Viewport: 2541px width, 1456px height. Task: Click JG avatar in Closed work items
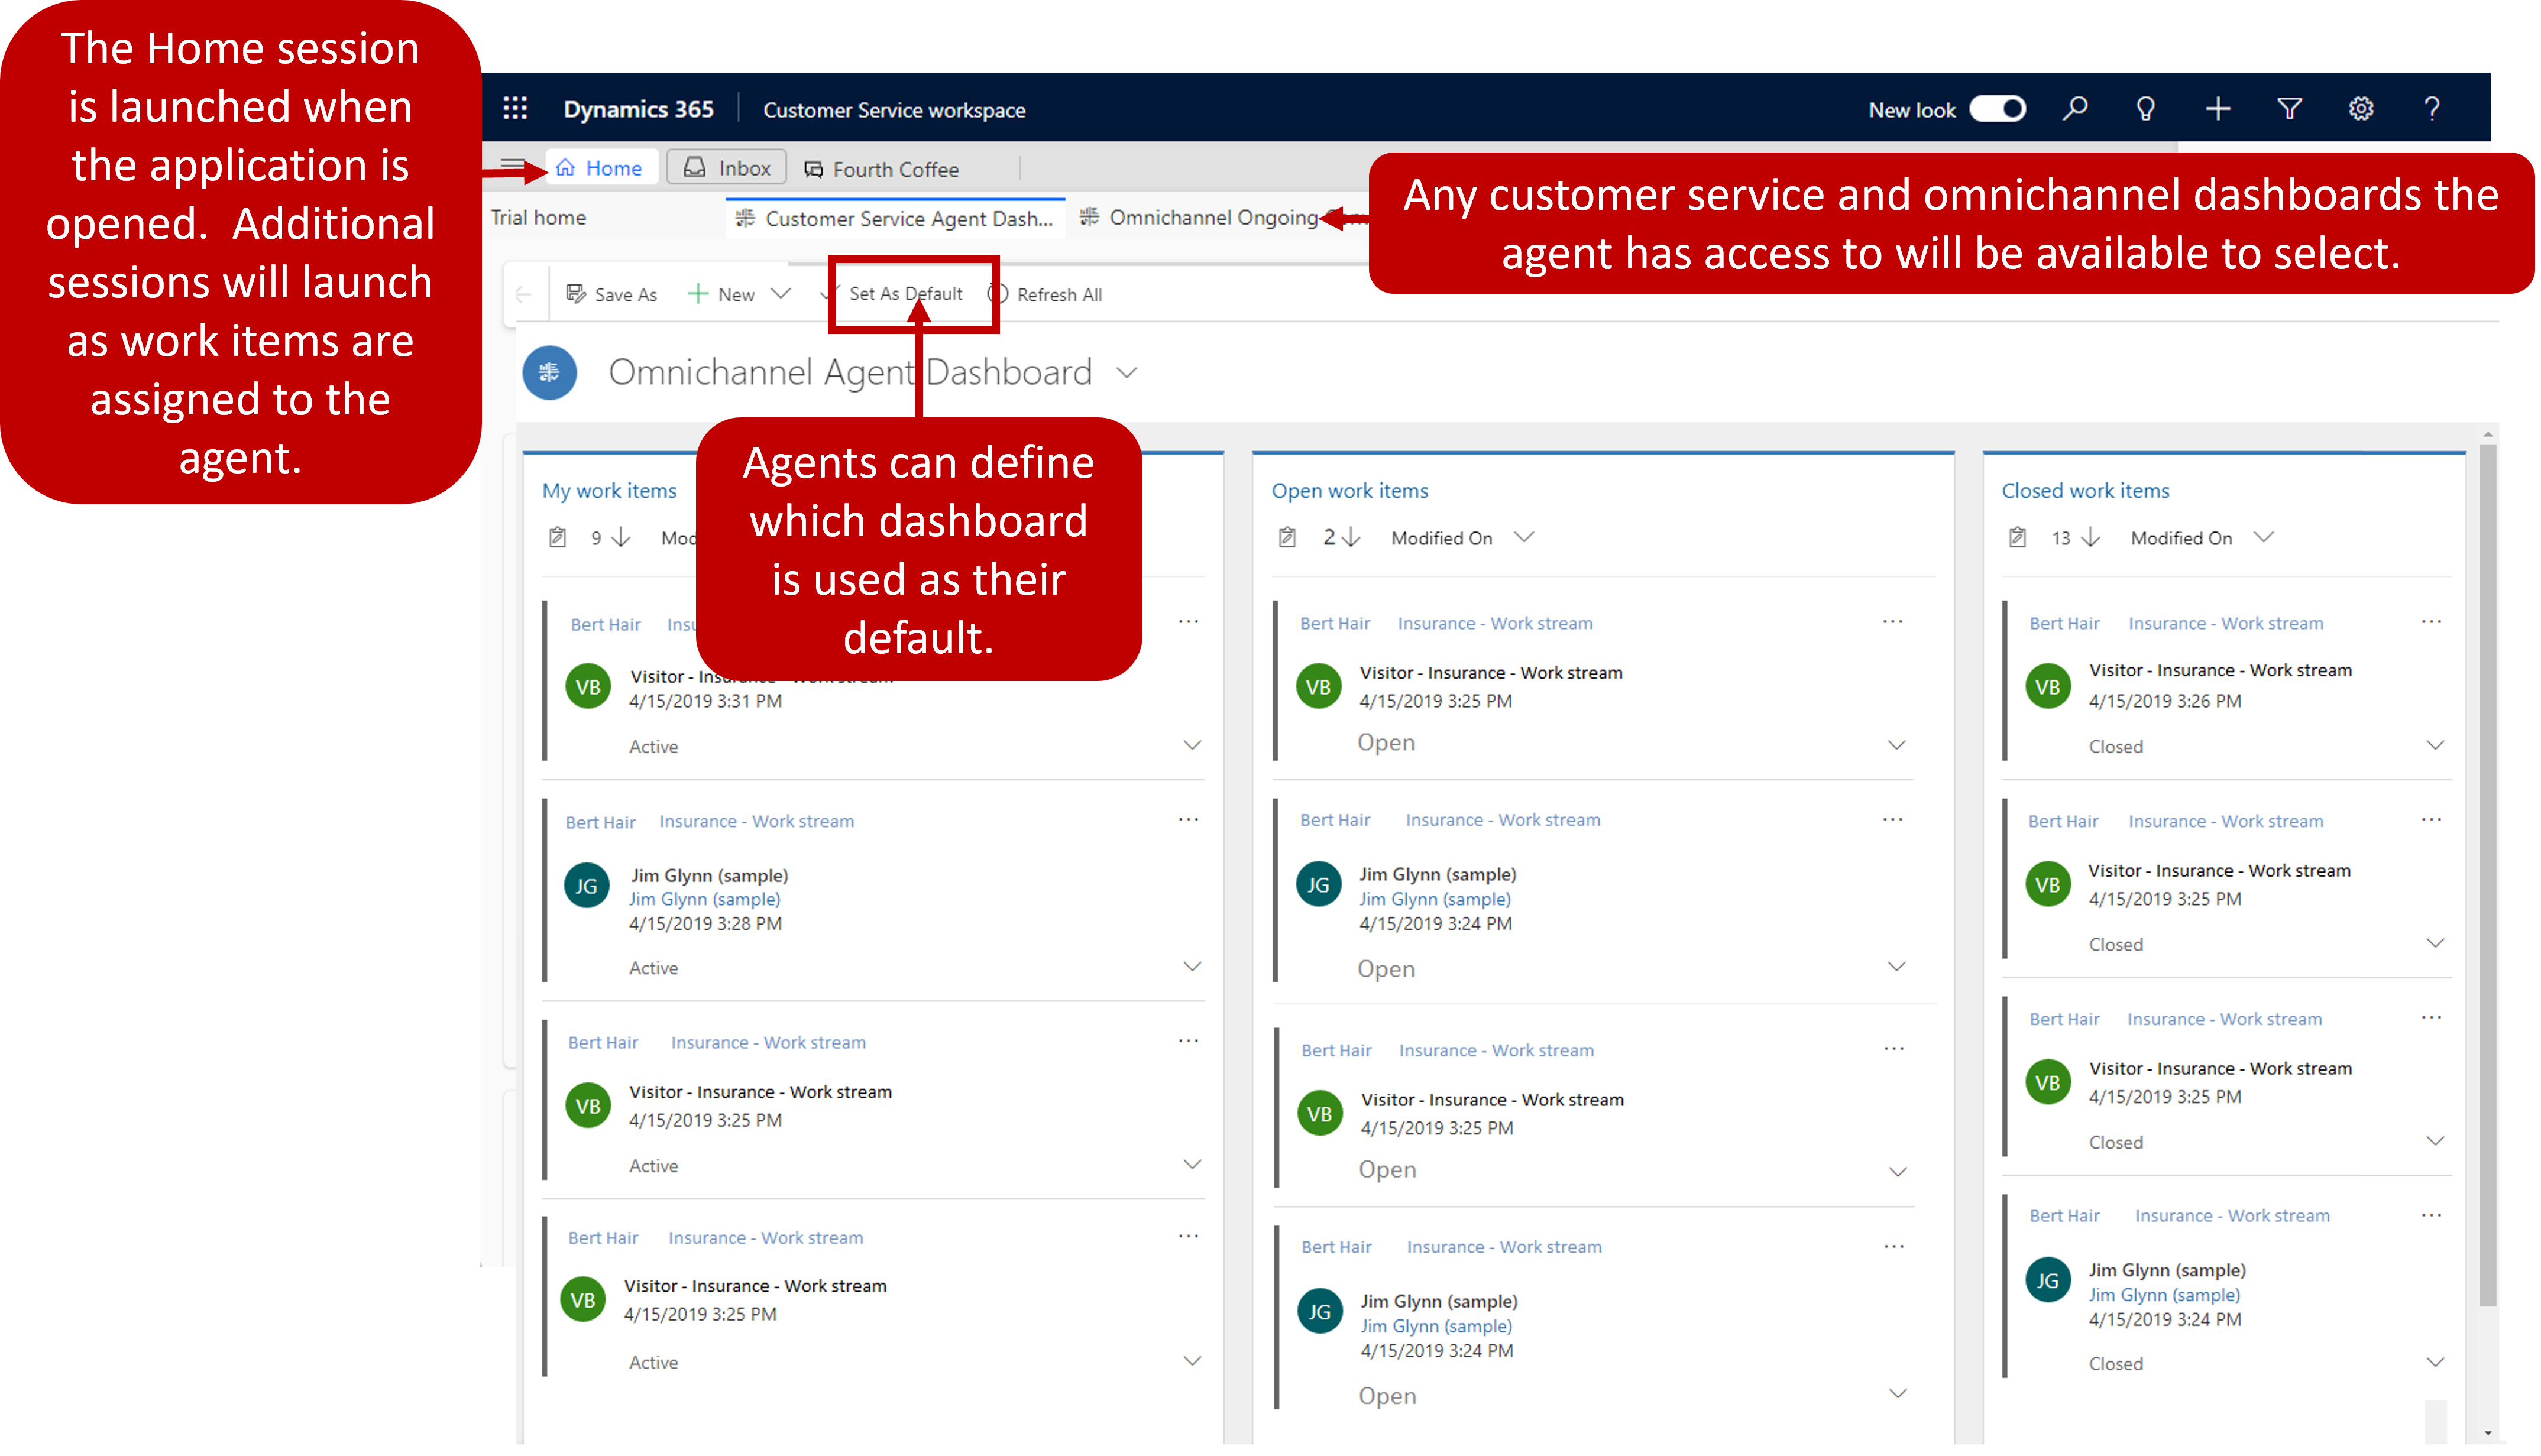tap(2048, 1280)
